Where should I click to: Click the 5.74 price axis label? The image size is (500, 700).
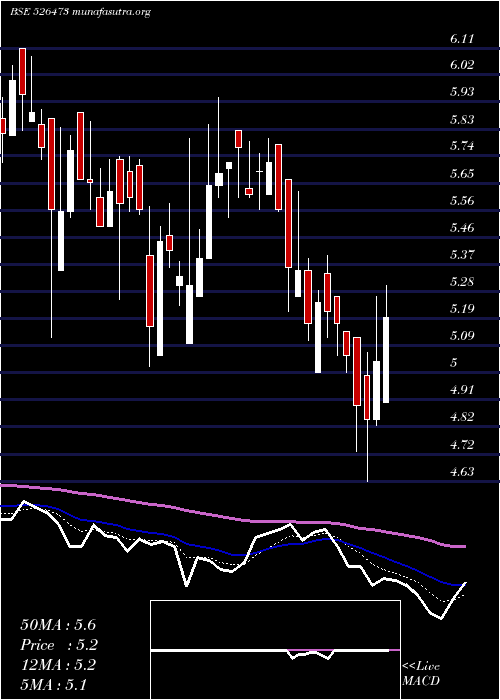tap(462, 146)
